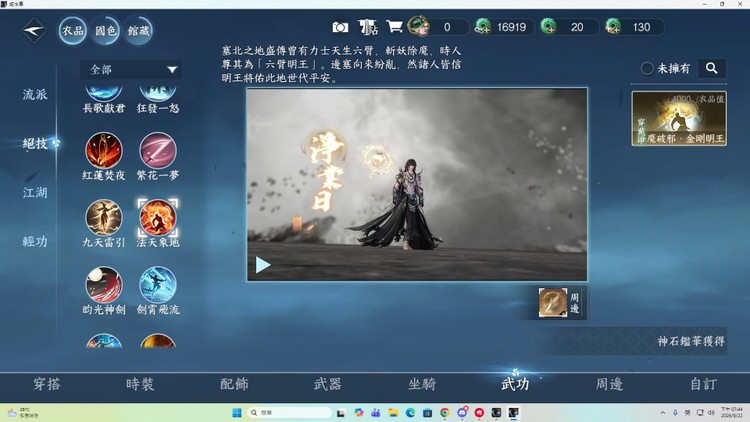Switch to the 自訂 bottom tab
The width and height of the screenshot is (750, 422).
(703, 384)
